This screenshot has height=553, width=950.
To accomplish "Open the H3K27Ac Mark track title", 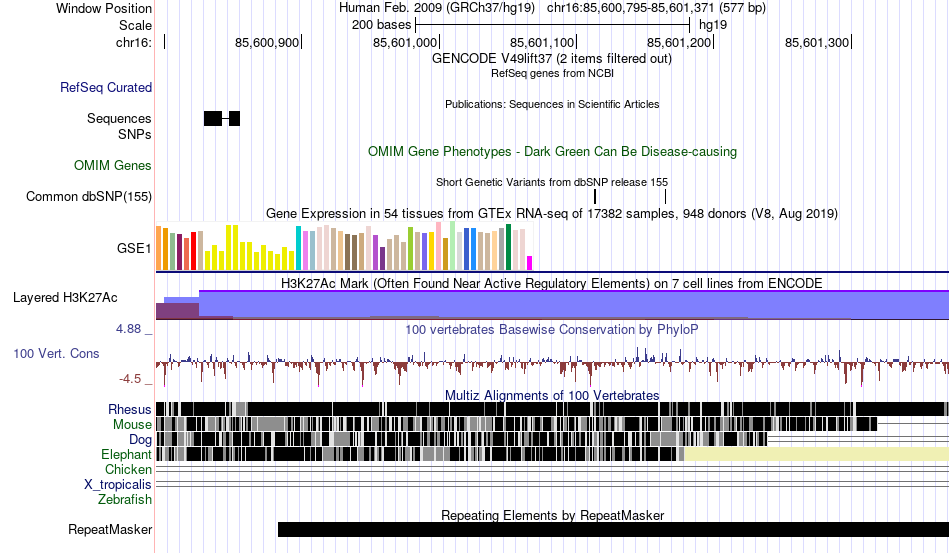I will (551, 283).
